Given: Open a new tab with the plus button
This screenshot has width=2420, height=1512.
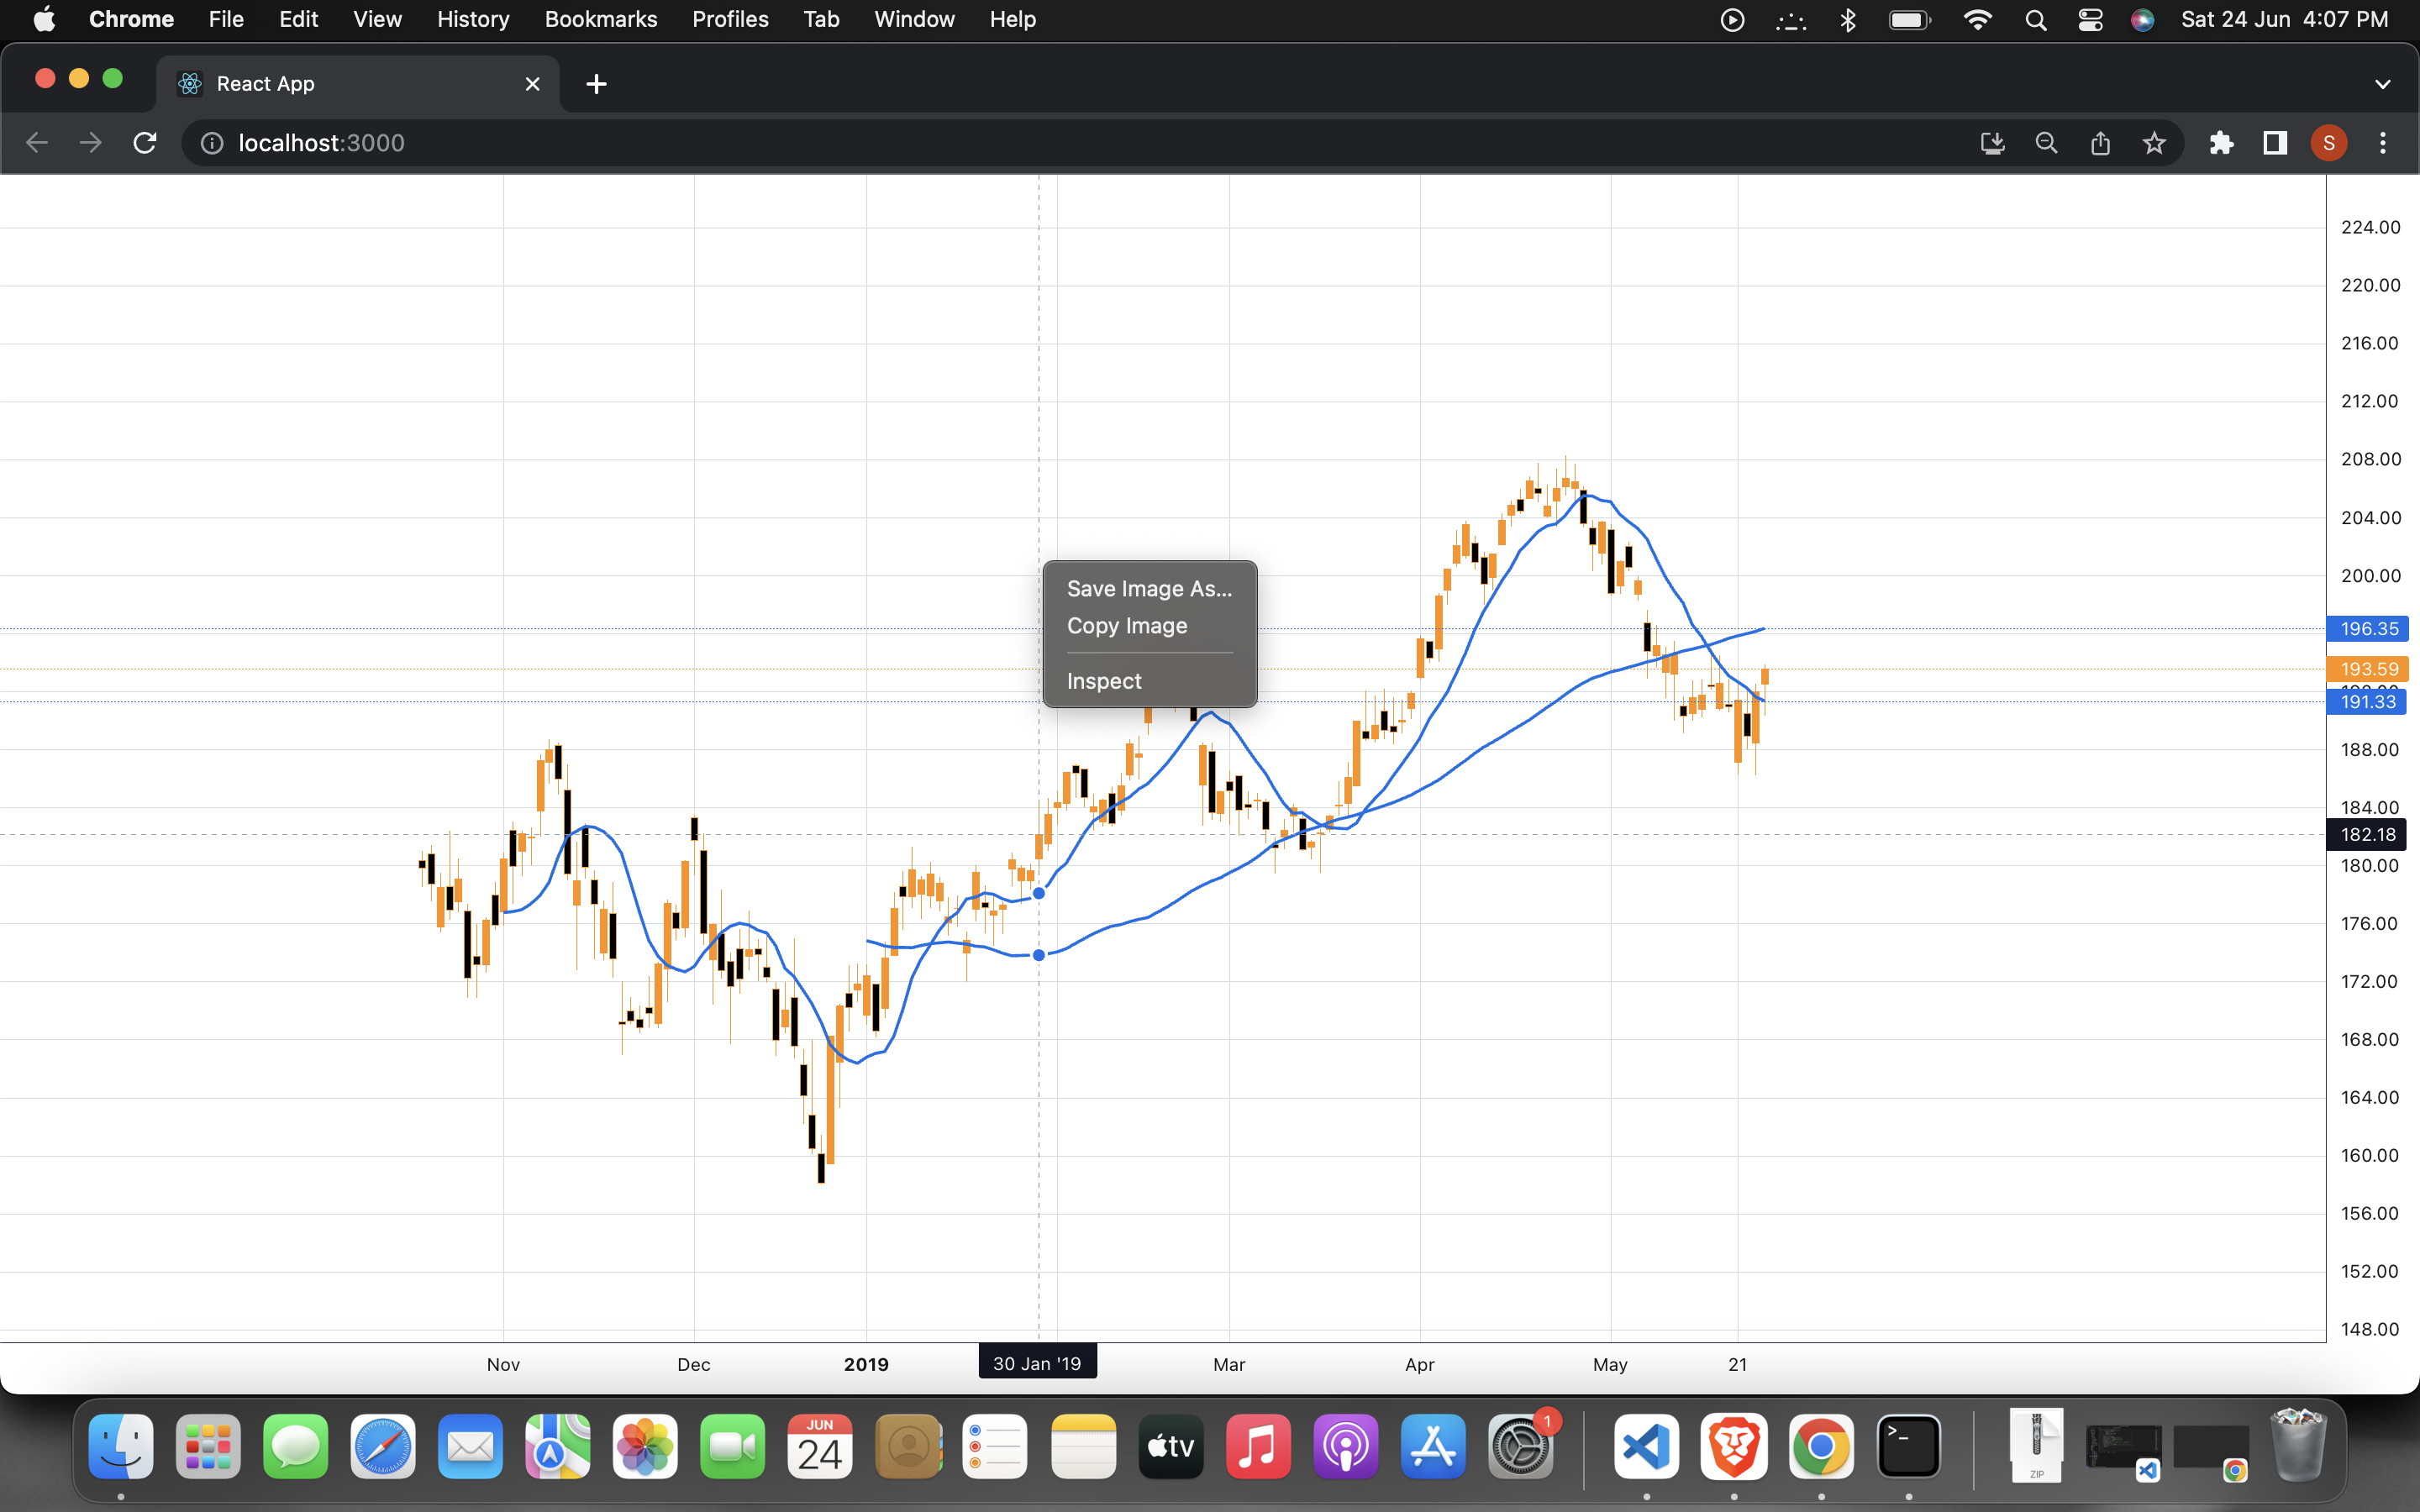Looking at the screenshot, I should point(595,84).
